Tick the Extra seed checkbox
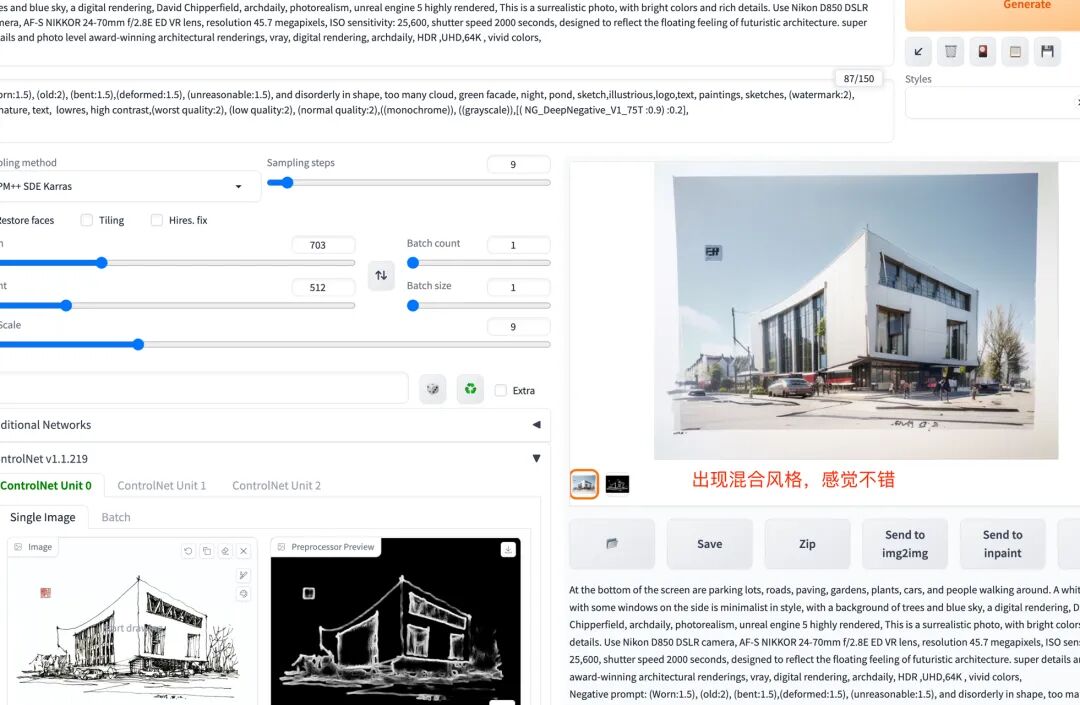Viewport: 1080px width, 705px height. point(501,390)
